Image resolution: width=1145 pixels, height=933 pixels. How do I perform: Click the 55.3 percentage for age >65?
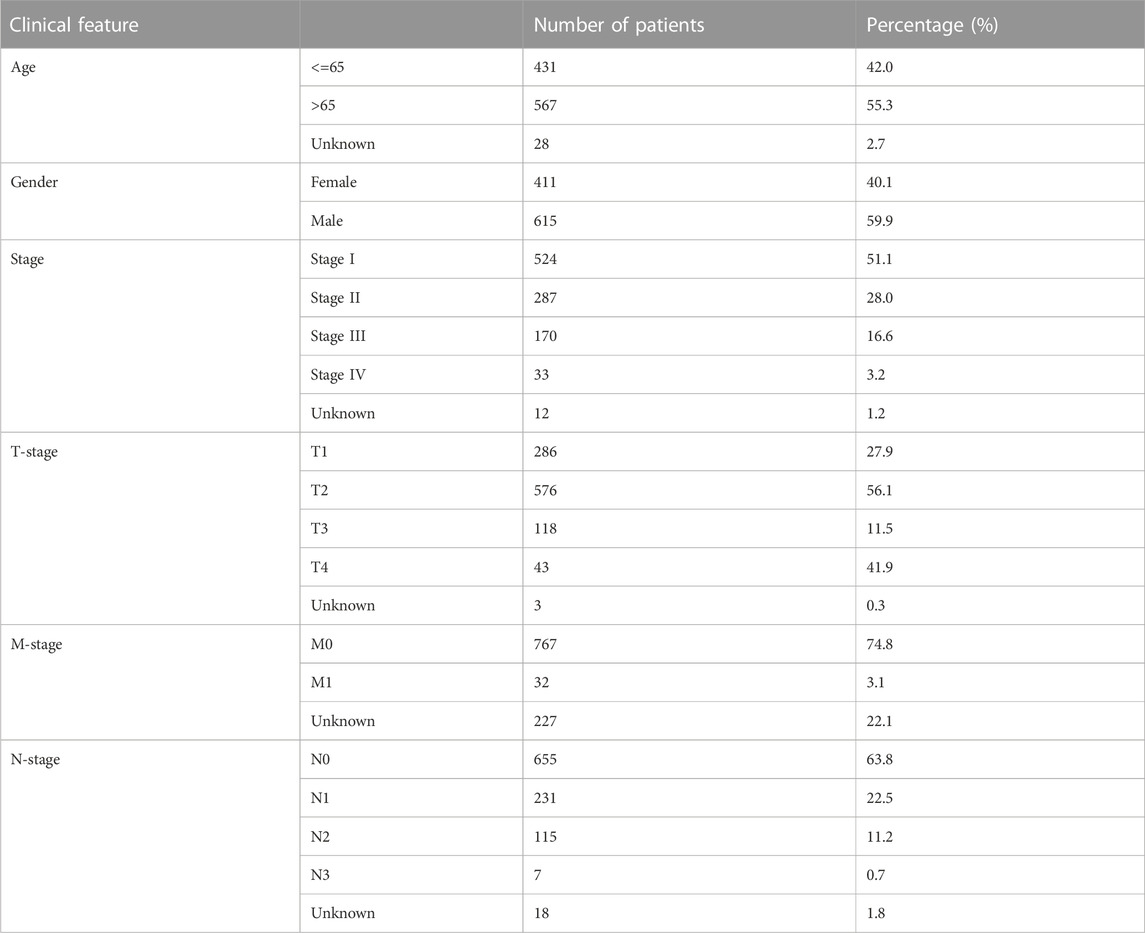[x=879, y=105]
